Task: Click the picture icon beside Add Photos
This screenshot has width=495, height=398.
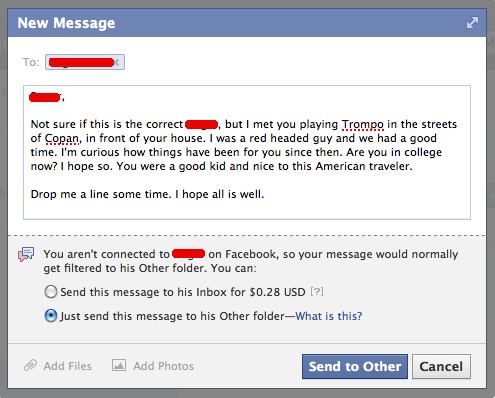Action: click(119, 365)
